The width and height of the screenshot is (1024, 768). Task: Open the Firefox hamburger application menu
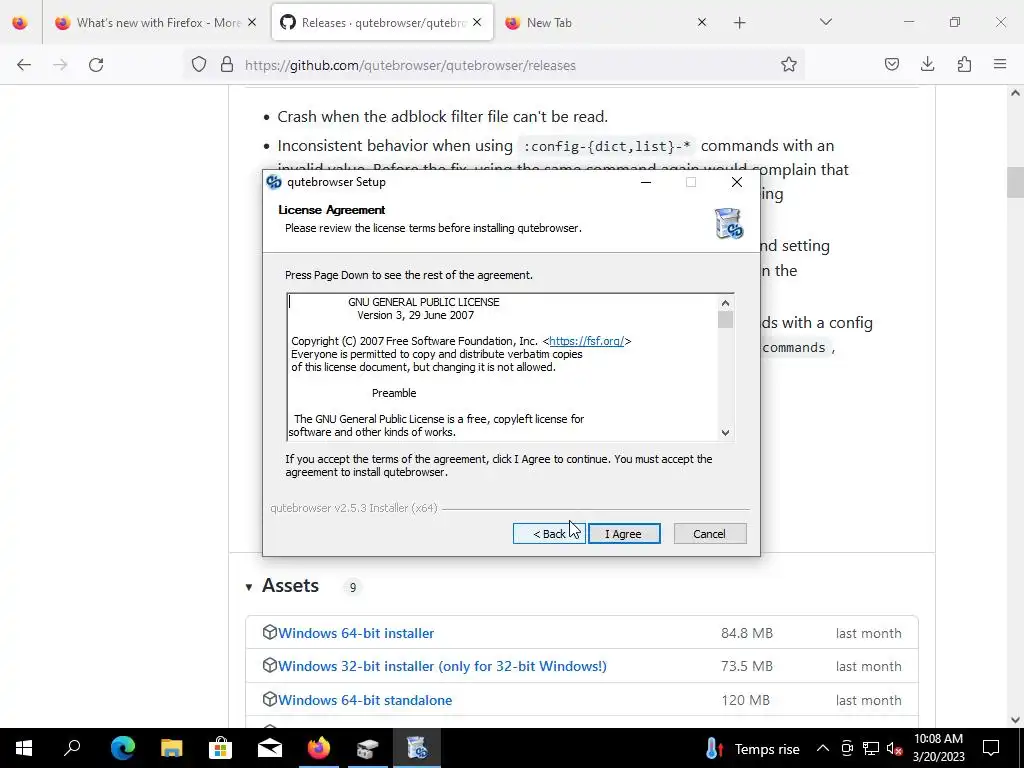[1000, 64]
